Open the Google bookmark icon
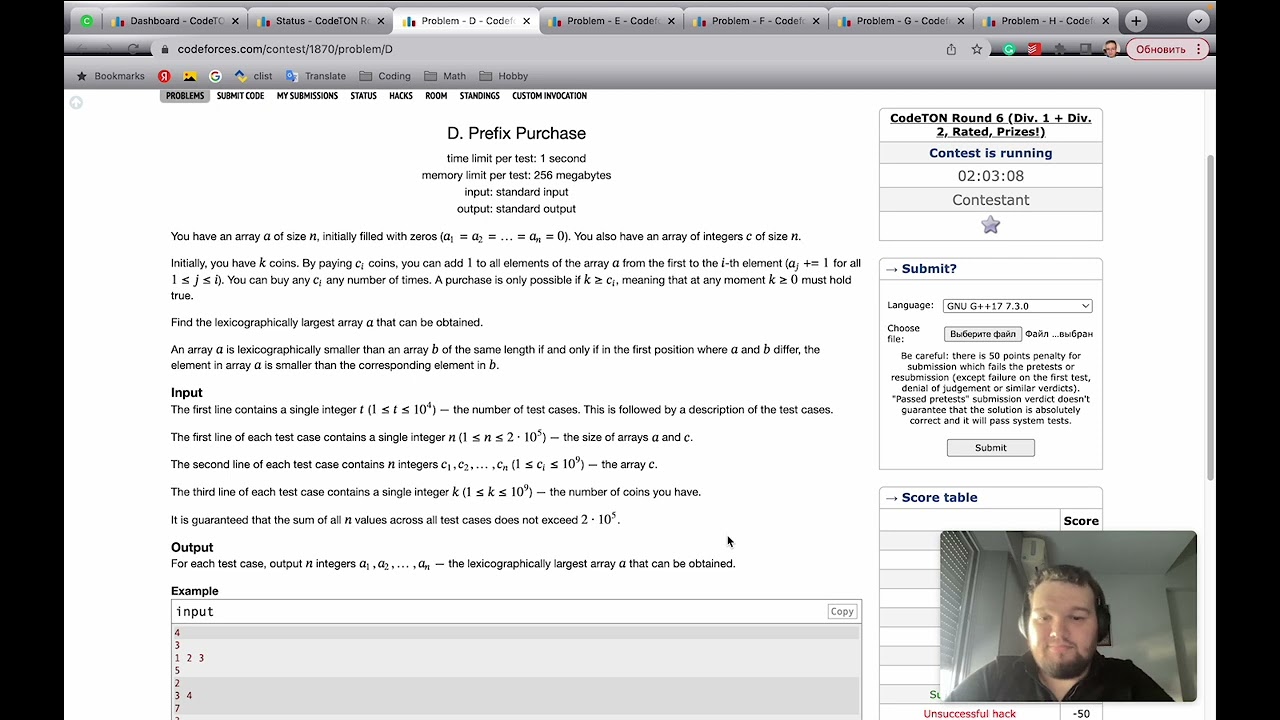Viewport: 1280px width, 720px height. point(215,76)
